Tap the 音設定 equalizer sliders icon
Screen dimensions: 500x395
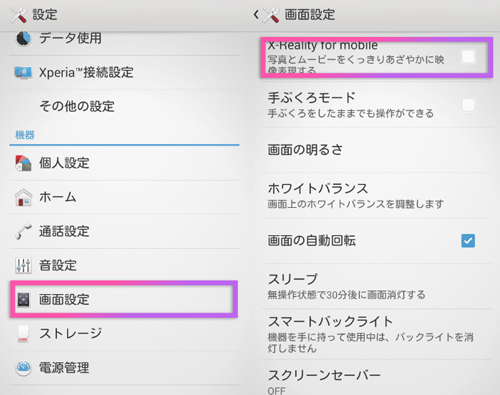[x=23, y=265]
